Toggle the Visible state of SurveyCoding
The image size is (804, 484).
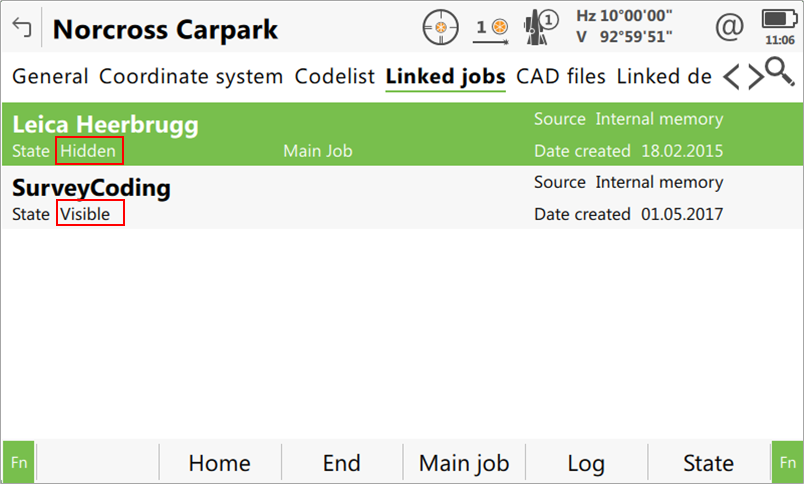pyautogui.click(x=89, y=213)
